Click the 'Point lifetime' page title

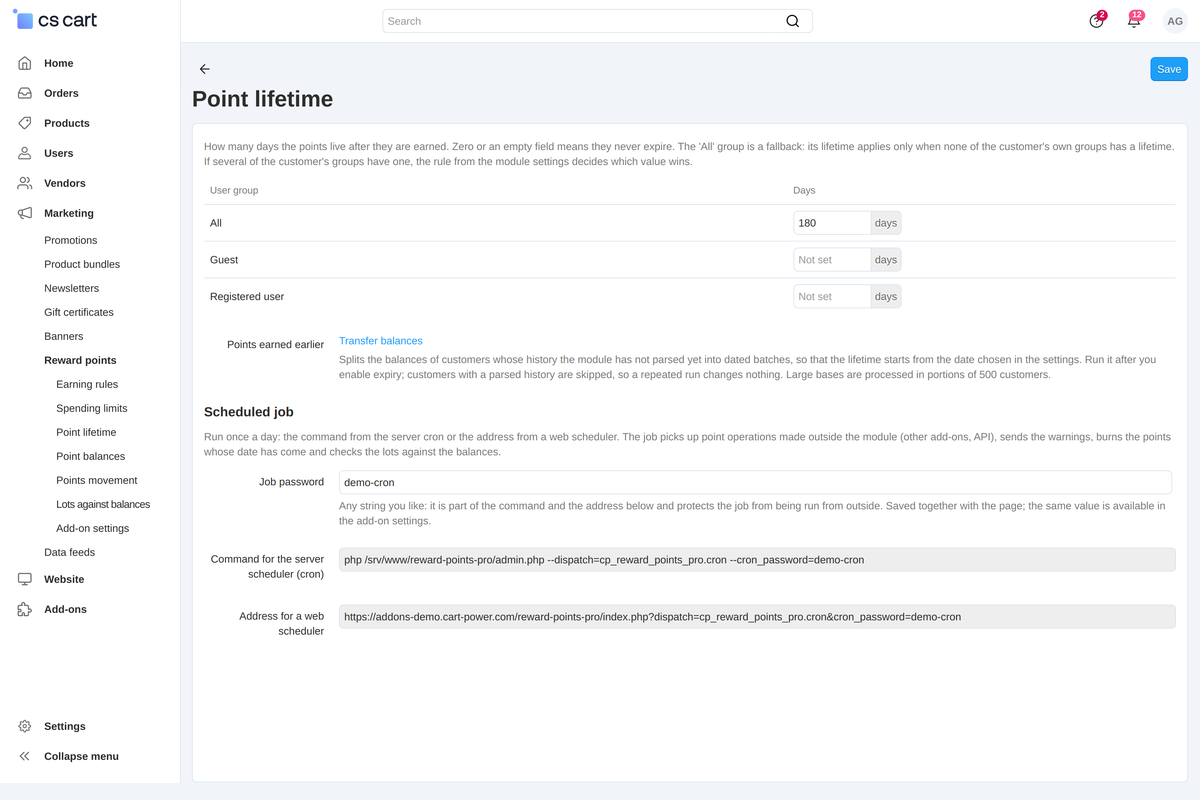(262, 99)
